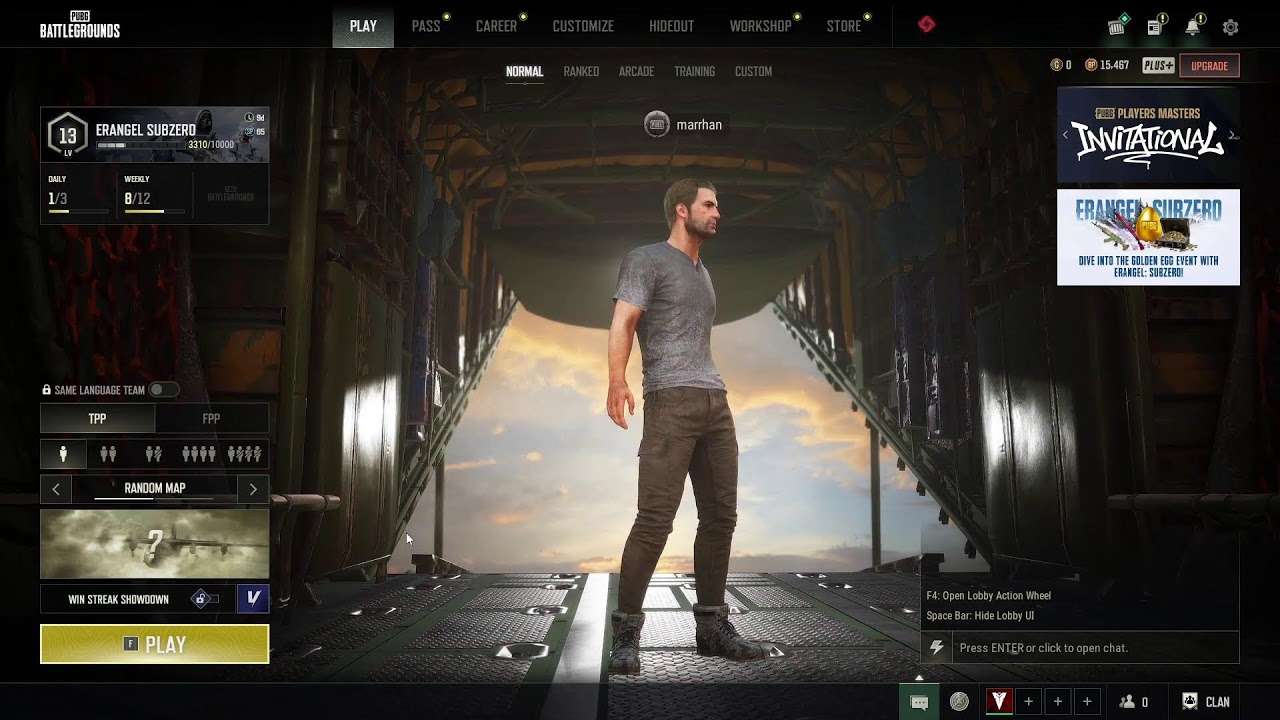Click the second empty plus team slot
This screenshot has height=720, width=1280.
[1058, 702]
